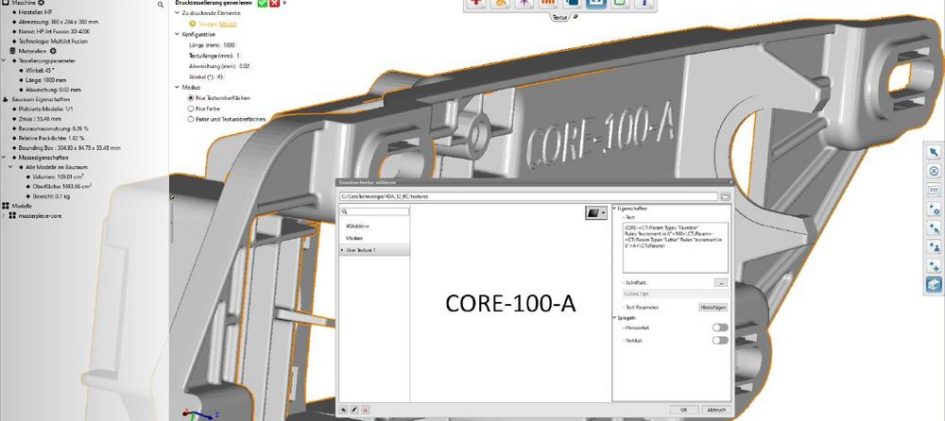Click the OK button in texture dialog

pyautogui.click(x=683, y=409)
